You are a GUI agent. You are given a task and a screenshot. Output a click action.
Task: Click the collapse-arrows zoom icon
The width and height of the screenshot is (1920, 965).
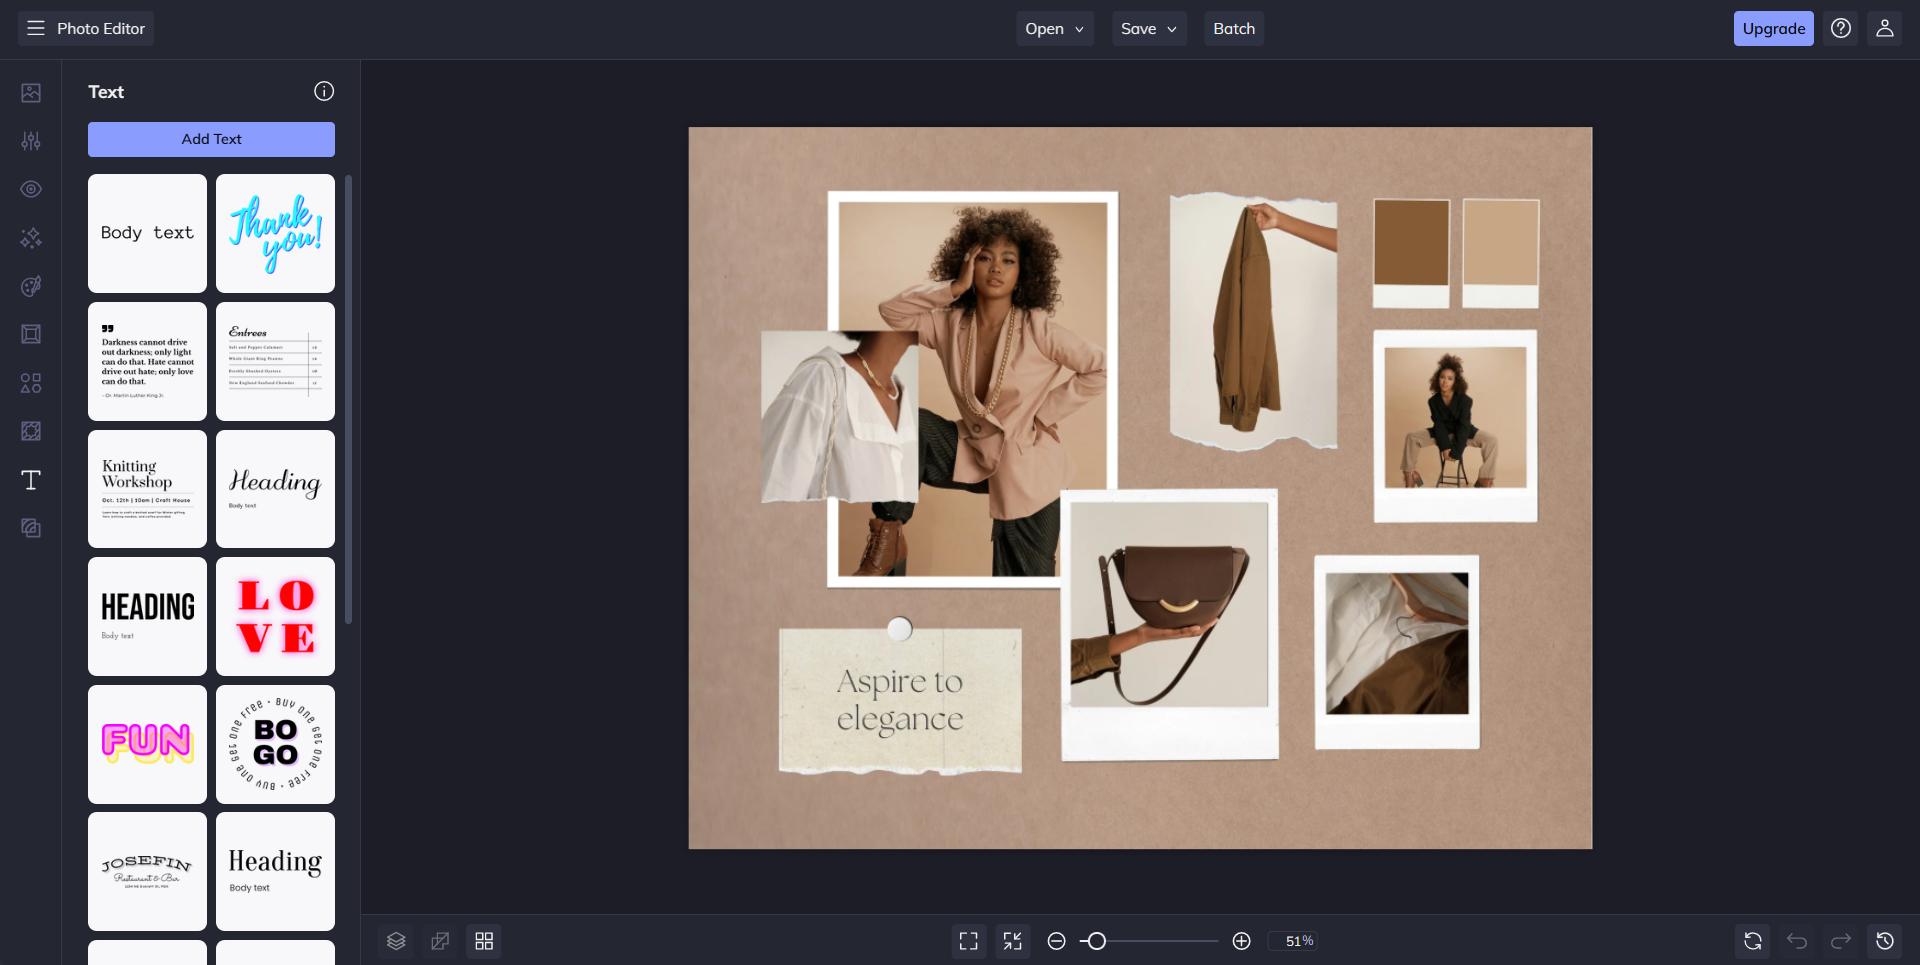pos(1013,941)
